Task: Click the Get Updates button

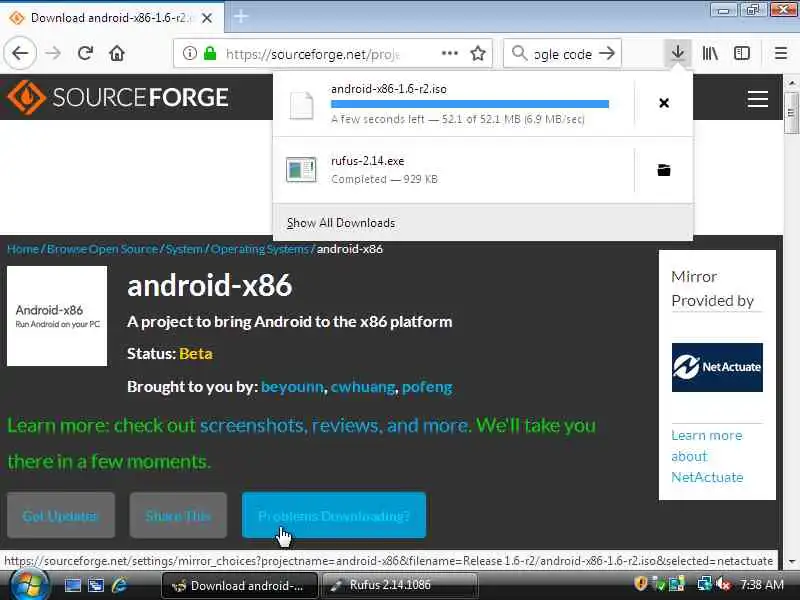Action: [61, 515]
